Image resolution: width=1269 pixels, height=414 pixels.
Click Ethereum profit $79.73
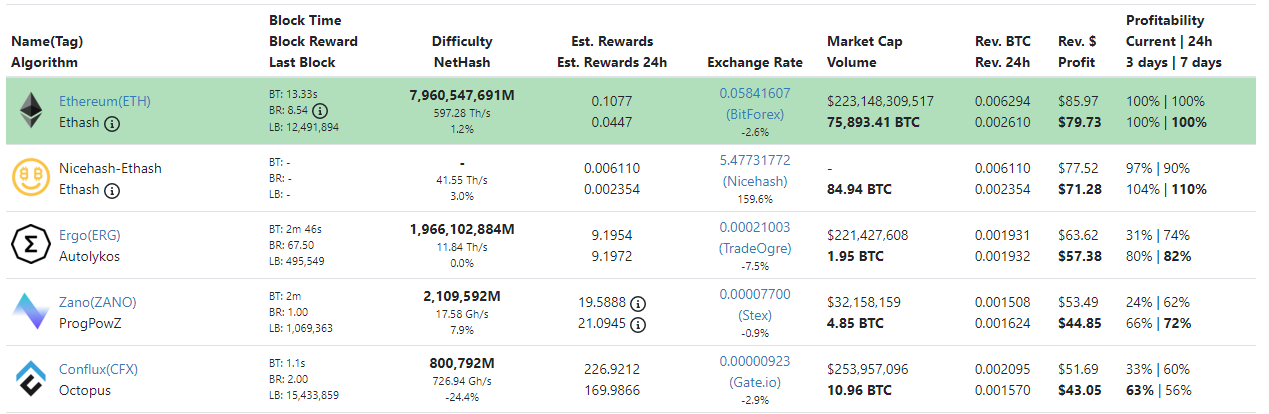coord(1080,122)
